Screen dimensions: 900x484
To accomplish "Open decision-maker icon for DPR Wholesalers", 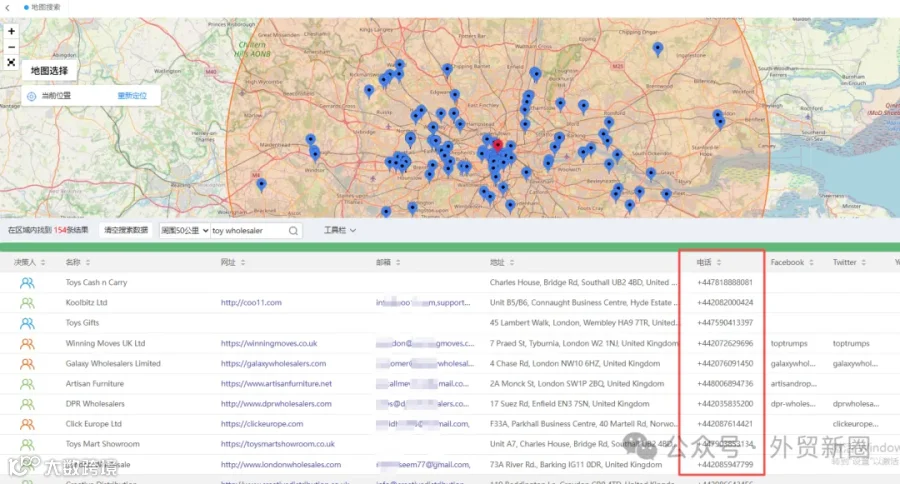I will 27,404.
